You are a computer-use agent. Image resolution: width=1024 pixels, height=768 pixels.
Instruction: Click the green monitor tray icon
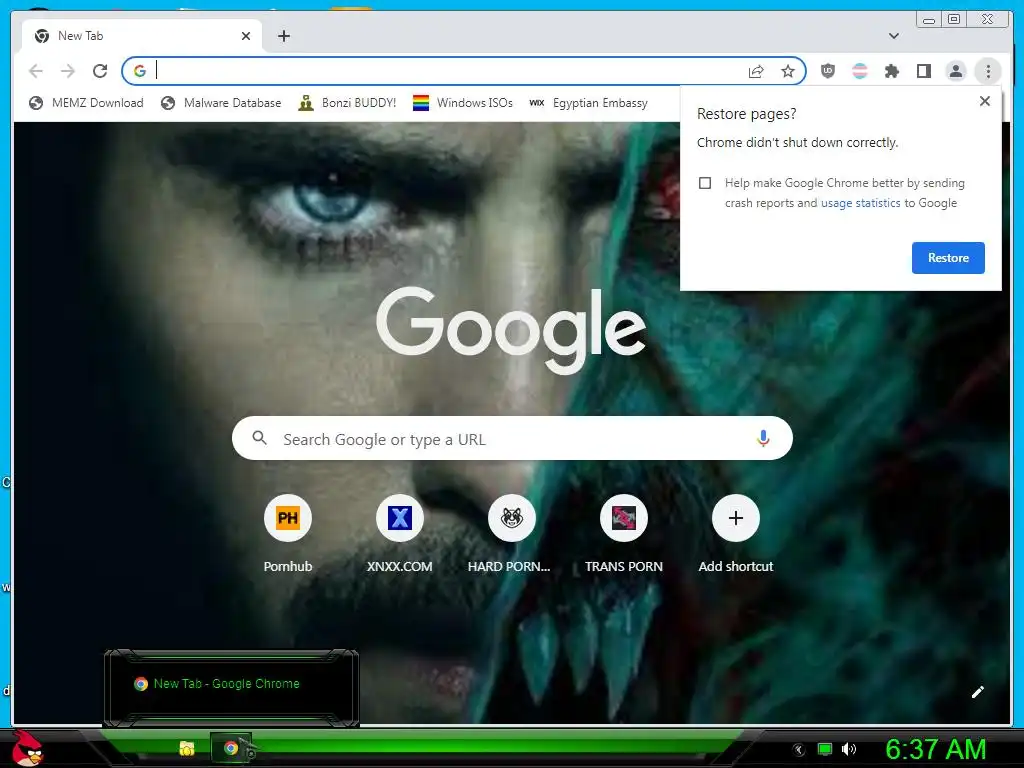pyautogui.click(x=825, y=749)
